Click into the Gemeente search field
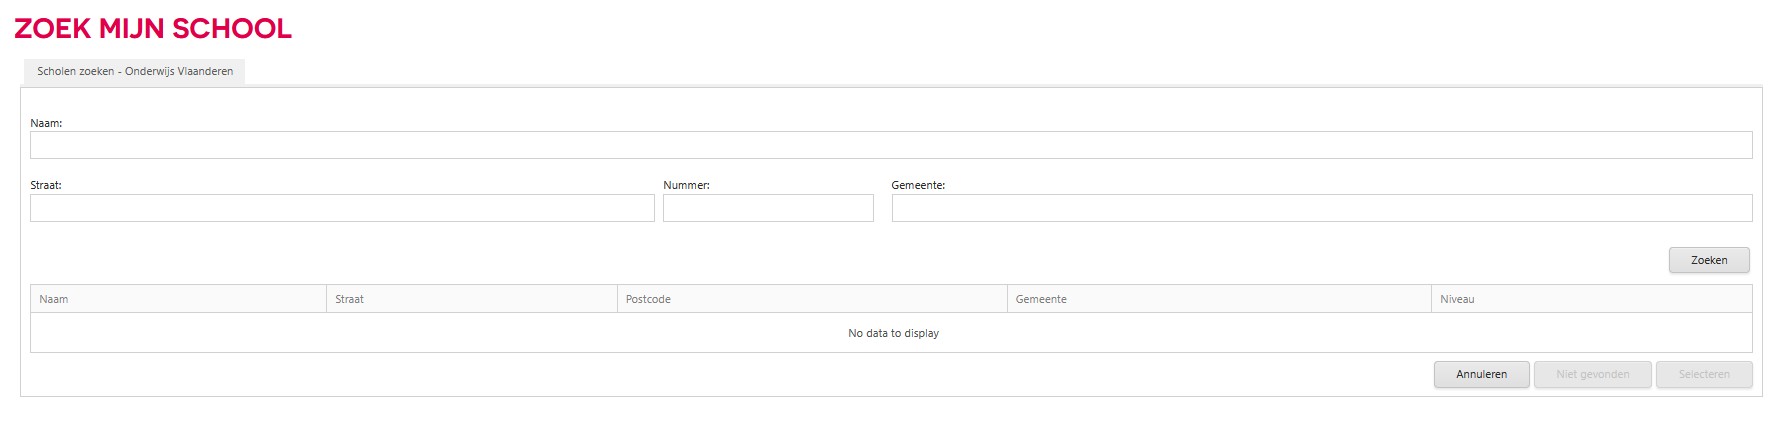This screenshot has width=1774, height=426. (x=1322, y=208)
